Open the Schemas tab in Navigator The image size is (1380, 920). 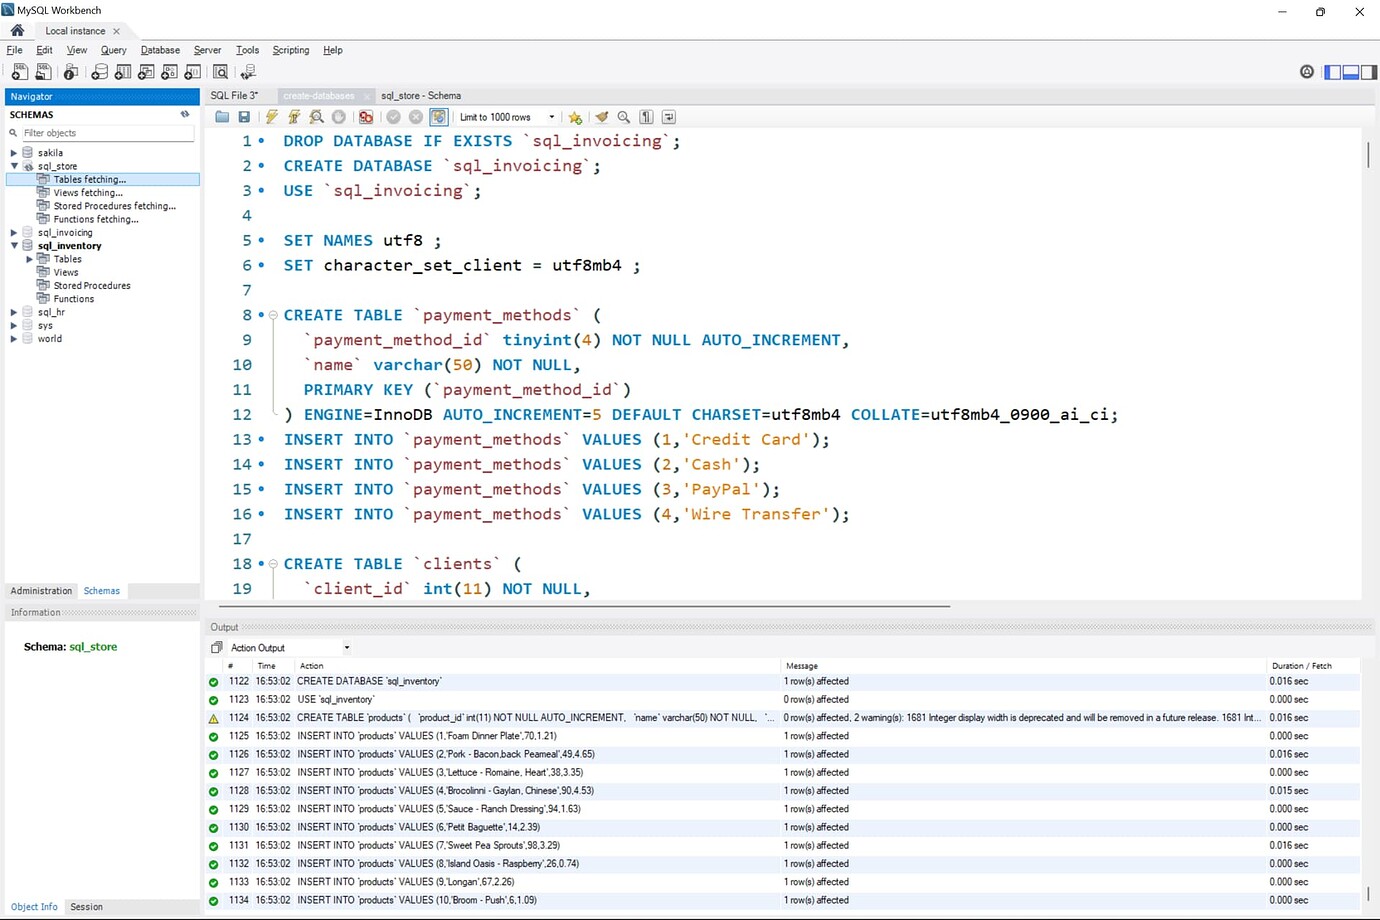pos(102,591)
